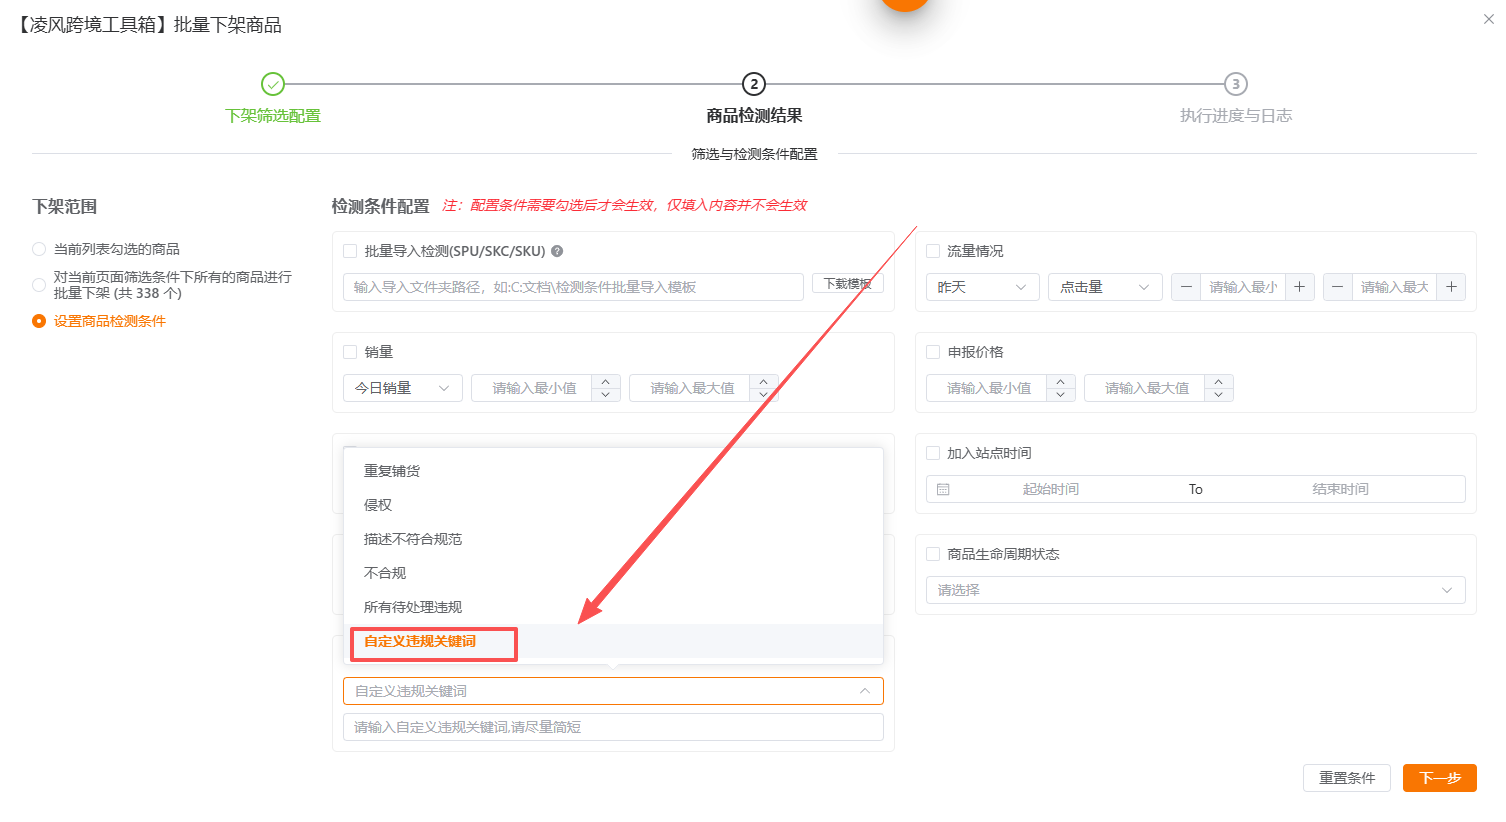
Task: Click step 2 circle 商品检测结果
Action: coord(754,84)
